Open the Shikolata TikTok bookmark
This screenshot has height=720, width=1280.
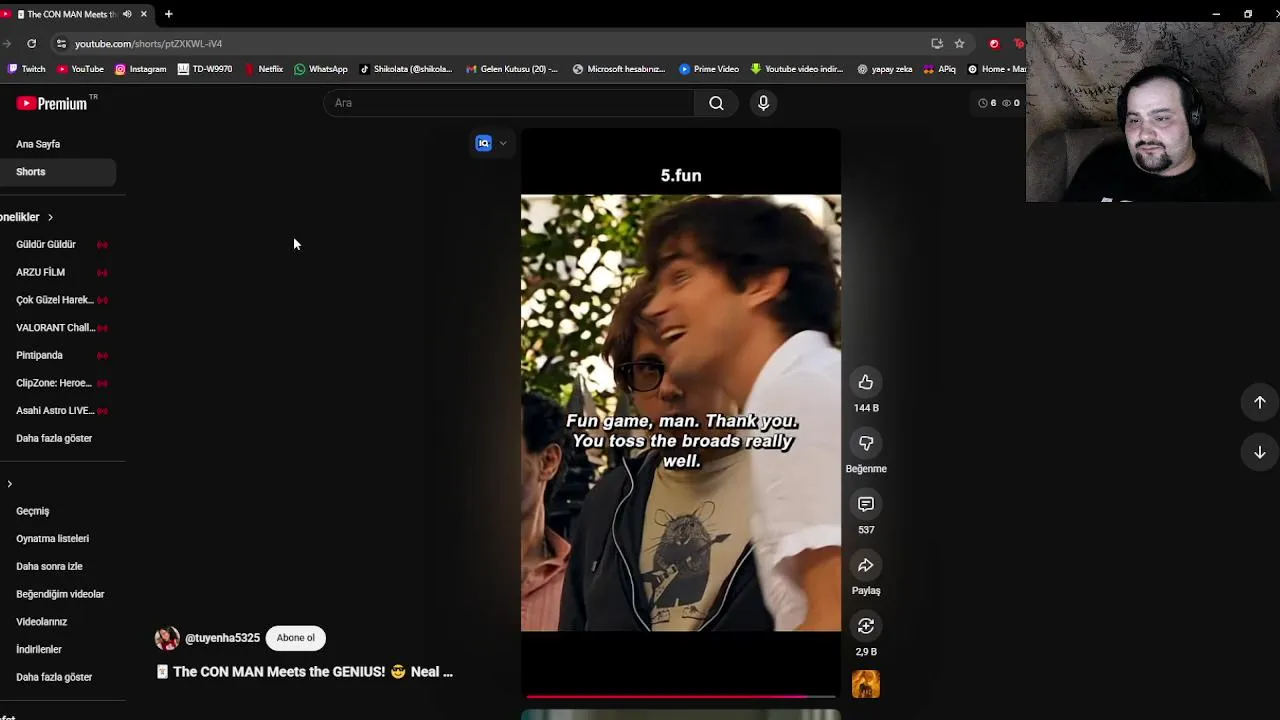pos(405,69)
